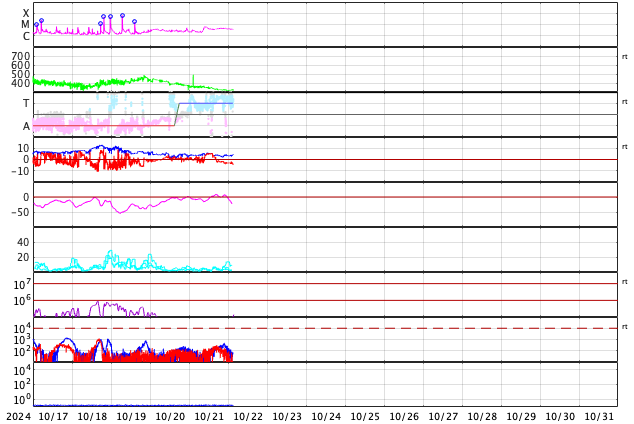Click the 10/30 date label
Viewport: 634px width, 424px height.
(x=560, y=417)
